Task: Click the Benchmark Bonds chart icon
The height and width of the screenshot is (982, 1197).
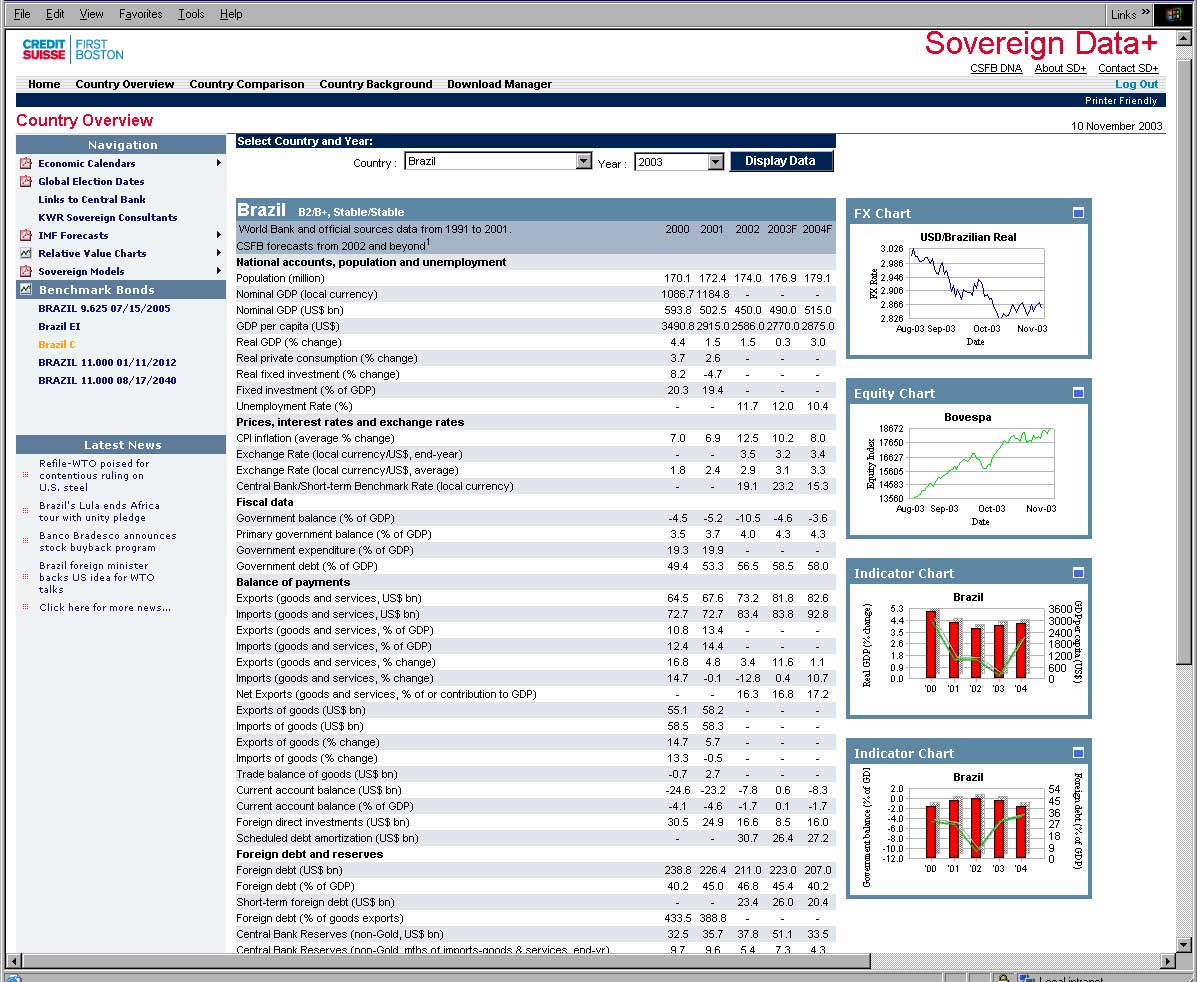Action: [26, 289]
